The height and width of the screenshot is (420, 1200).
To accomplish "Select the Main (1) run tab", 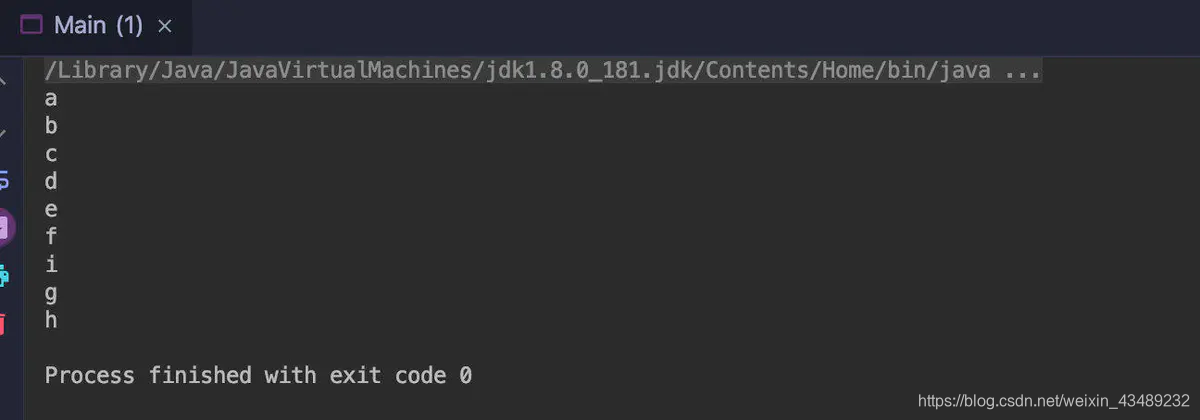I will [x=97, y=26].
